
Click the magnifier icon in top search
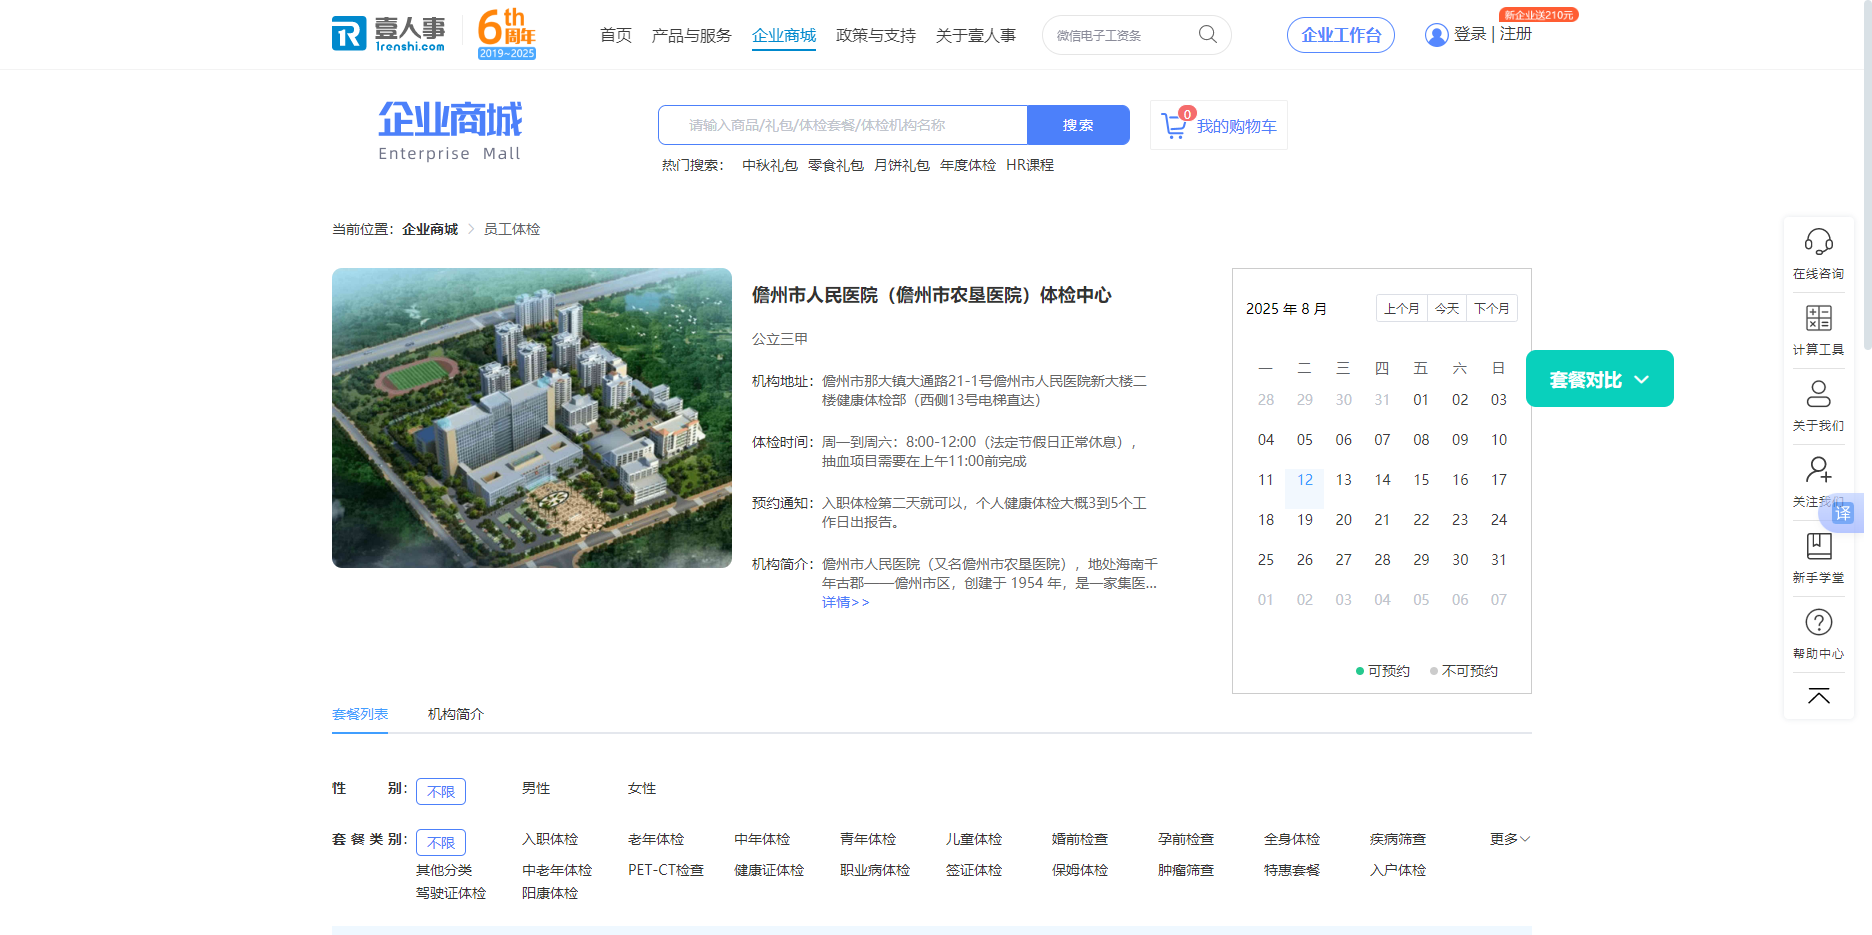[1208, 35]
